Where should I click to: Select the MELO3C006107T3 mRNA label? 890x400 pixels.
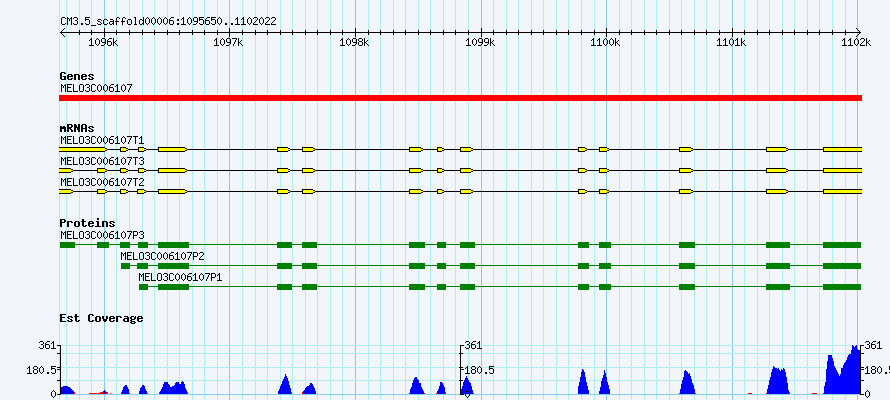pos(102,161)
